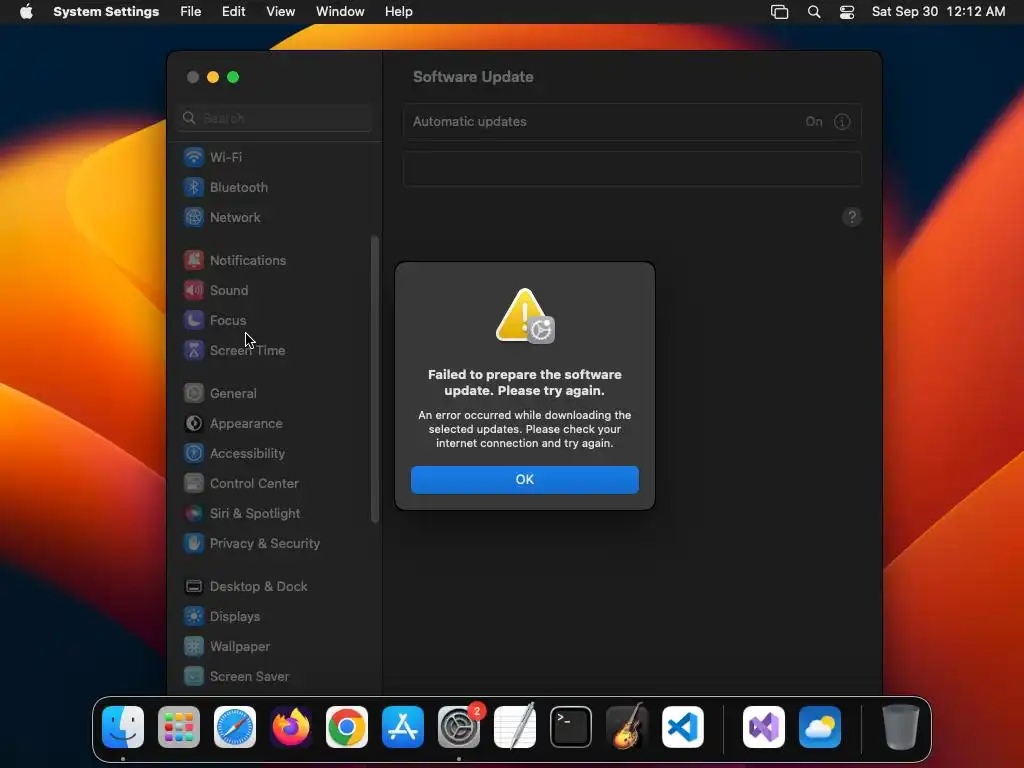Click the green full-screen window button

click(x=233, y=77)
